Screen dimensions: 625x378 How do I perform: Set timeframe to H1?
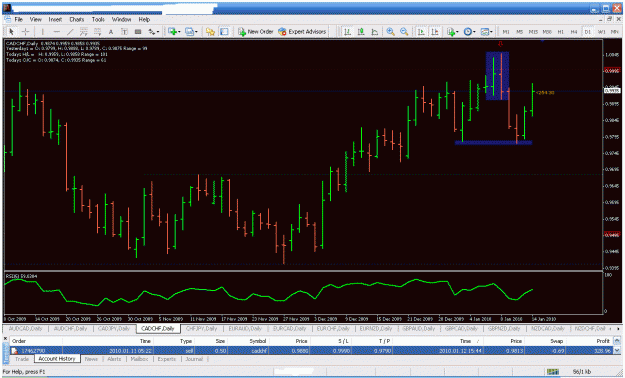pyautogui.click(x=560, y=32)
